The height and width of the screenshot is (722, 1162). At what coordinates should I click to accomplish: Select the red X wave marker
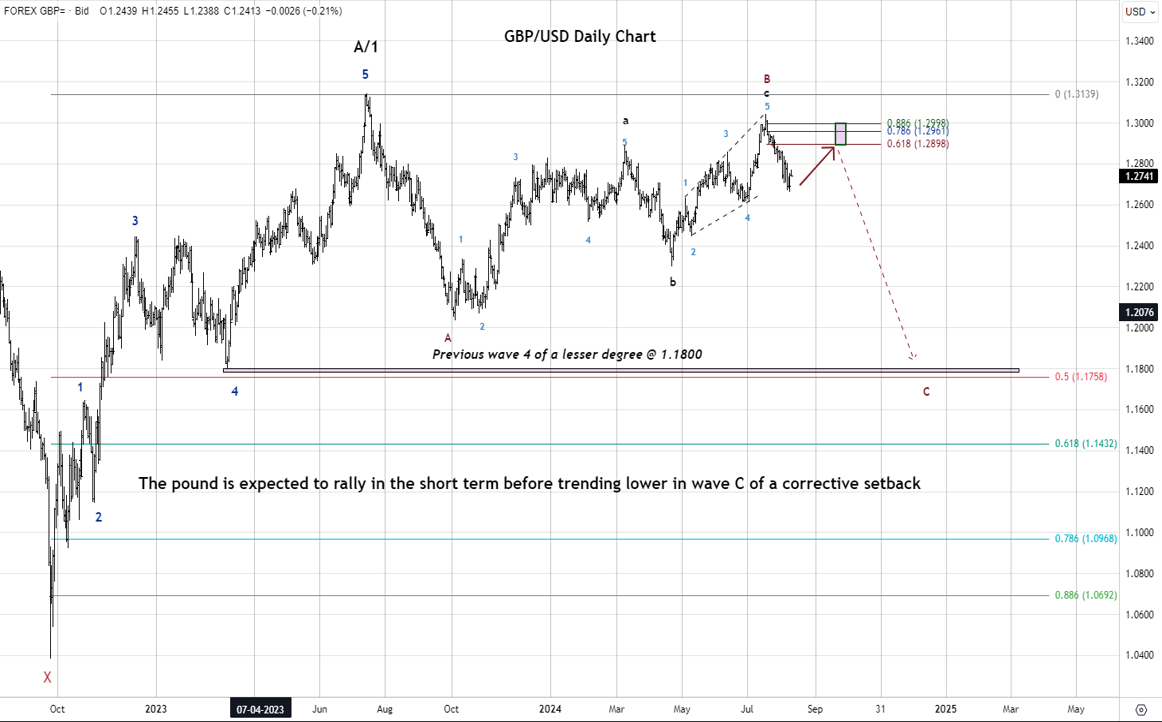click(47, 677)
